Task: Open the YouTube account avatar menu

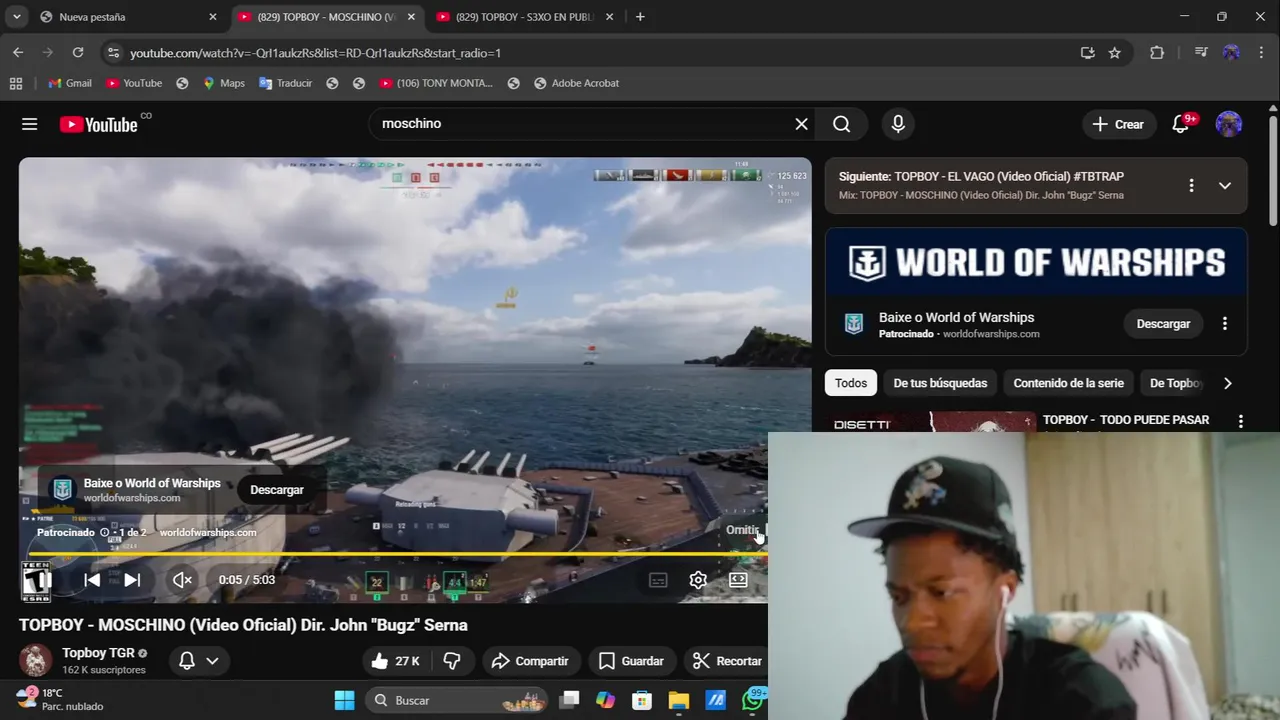Action: (1229, 124)
